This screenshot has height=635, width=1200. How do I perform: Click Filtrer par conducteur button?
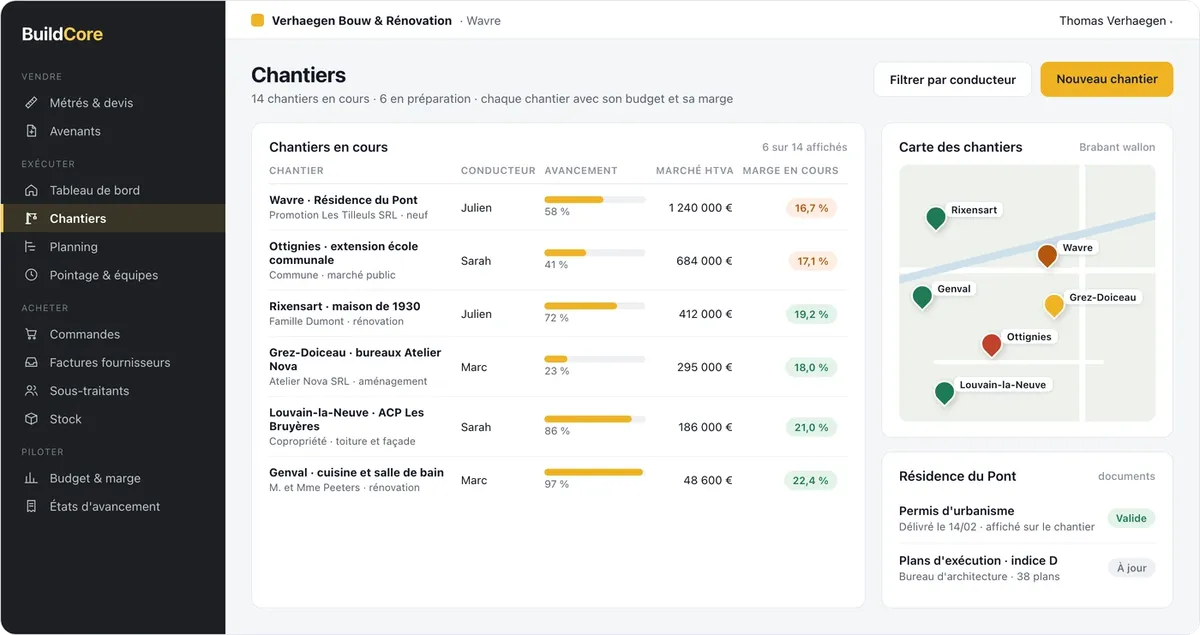pyautogui.click(x=952, y=80)
